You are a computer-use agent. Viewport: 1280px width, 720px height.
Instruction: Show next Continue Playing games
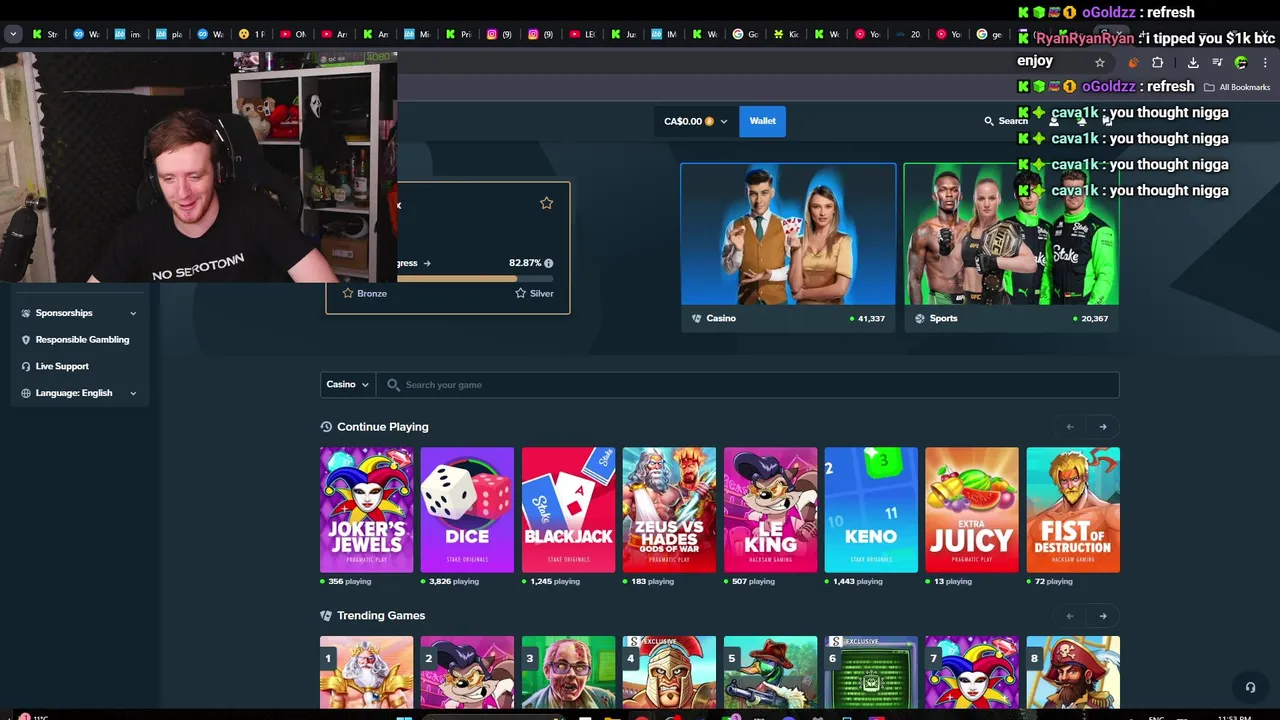1103,427
